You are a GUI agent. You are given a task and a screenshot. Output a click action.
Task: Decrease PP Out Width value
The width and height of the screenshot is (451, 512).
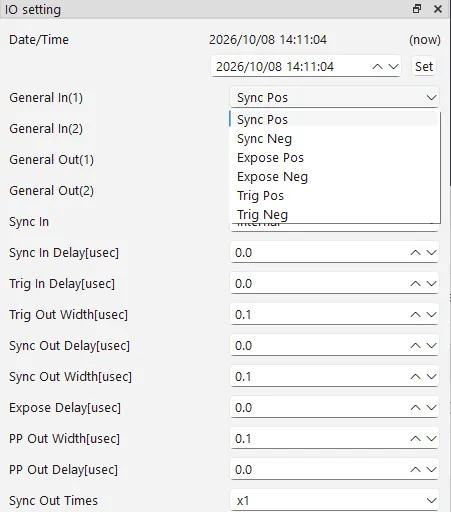pyautogui.click(x=431, y=439)
